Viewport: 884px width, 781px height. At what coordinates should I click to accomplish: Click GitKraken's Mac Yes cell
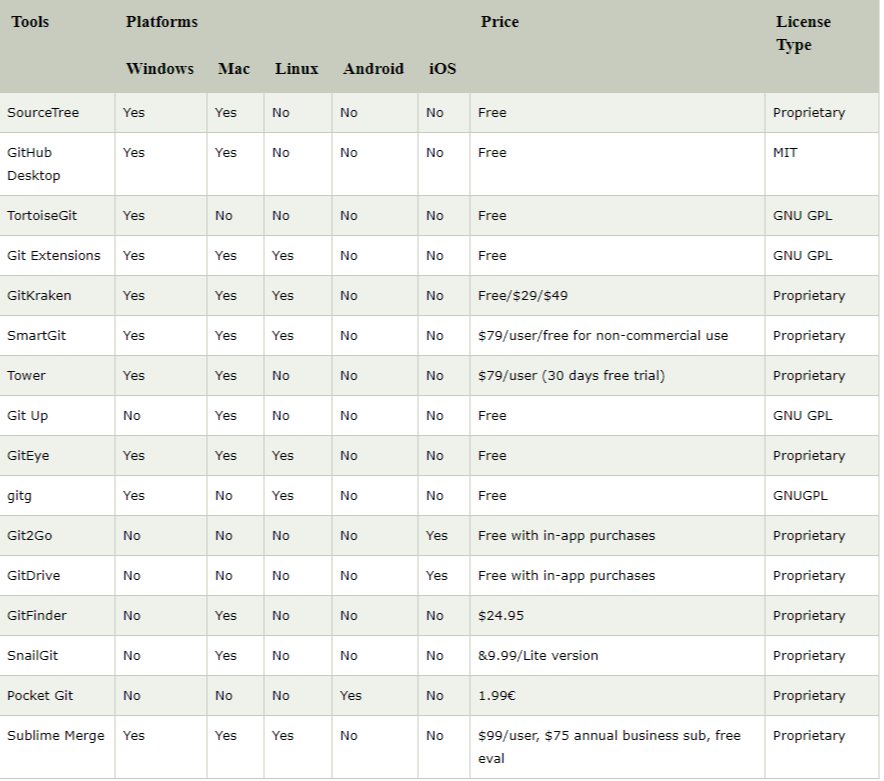(x=226, y=295)
